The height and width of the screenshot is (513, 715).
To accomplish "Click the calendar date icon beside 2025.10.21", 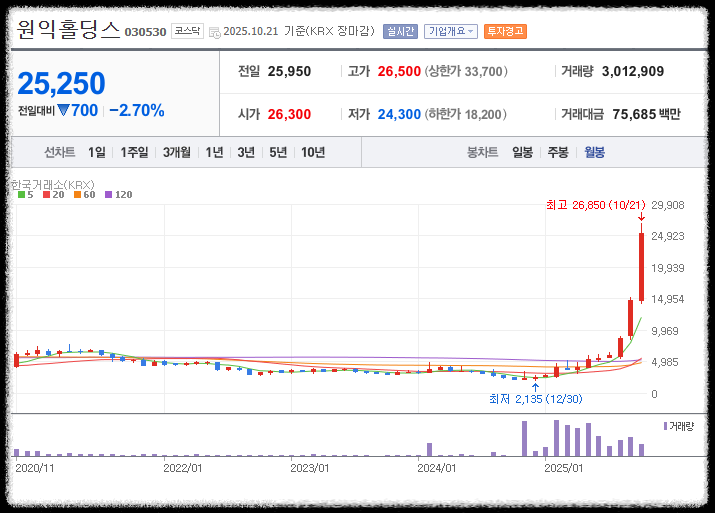I will (x=214, y=32).
